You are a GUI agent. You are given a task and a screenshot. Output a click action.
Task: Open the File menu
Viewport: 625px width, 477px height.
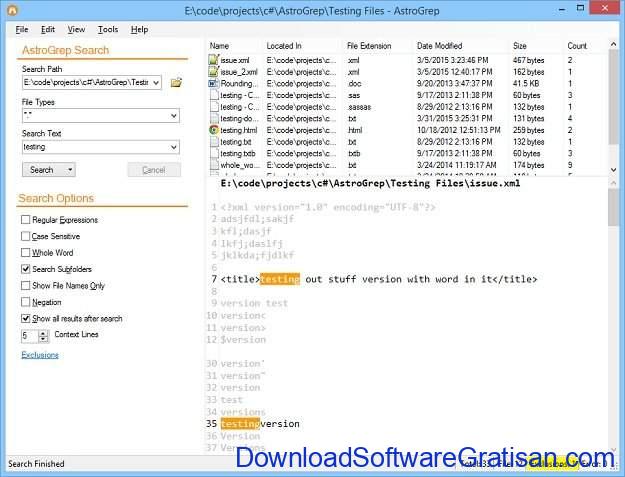pos(22,29)
